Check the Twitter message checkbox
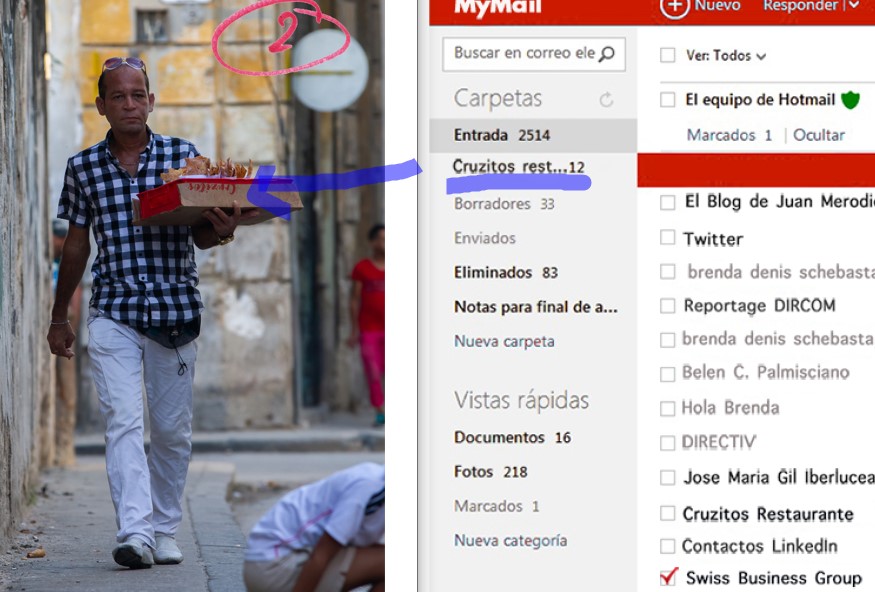Viewport: 875px width, 592px height. 667,238
